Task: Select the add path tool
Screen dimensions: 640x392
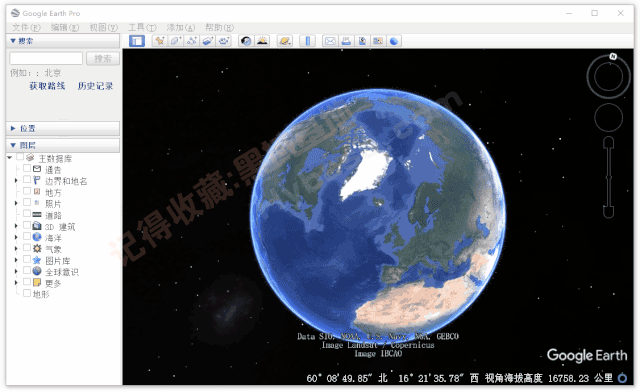Action: click(191, 41)
